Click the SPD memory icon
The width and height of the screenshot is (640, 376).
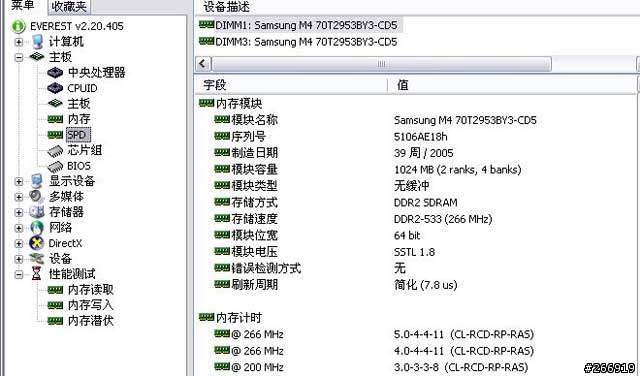click(x=55, y=135)
